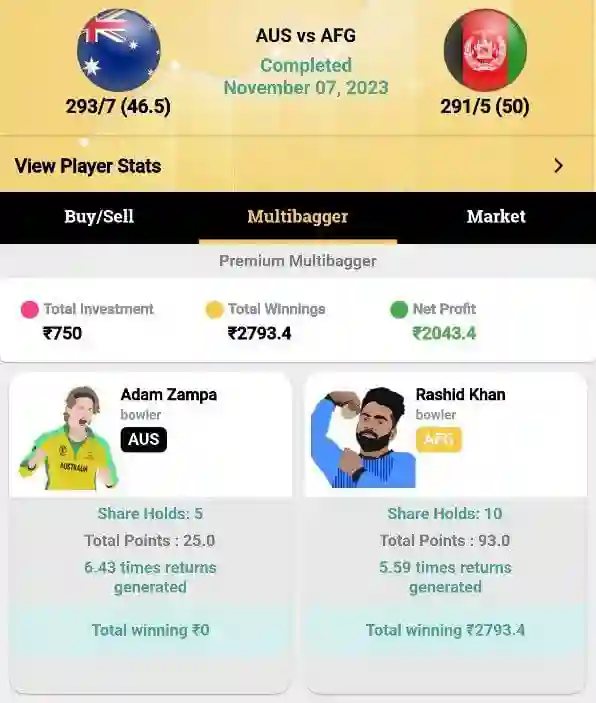Select the Multibagger tab
The image size is (596, 703).
(x=298, y=217)
